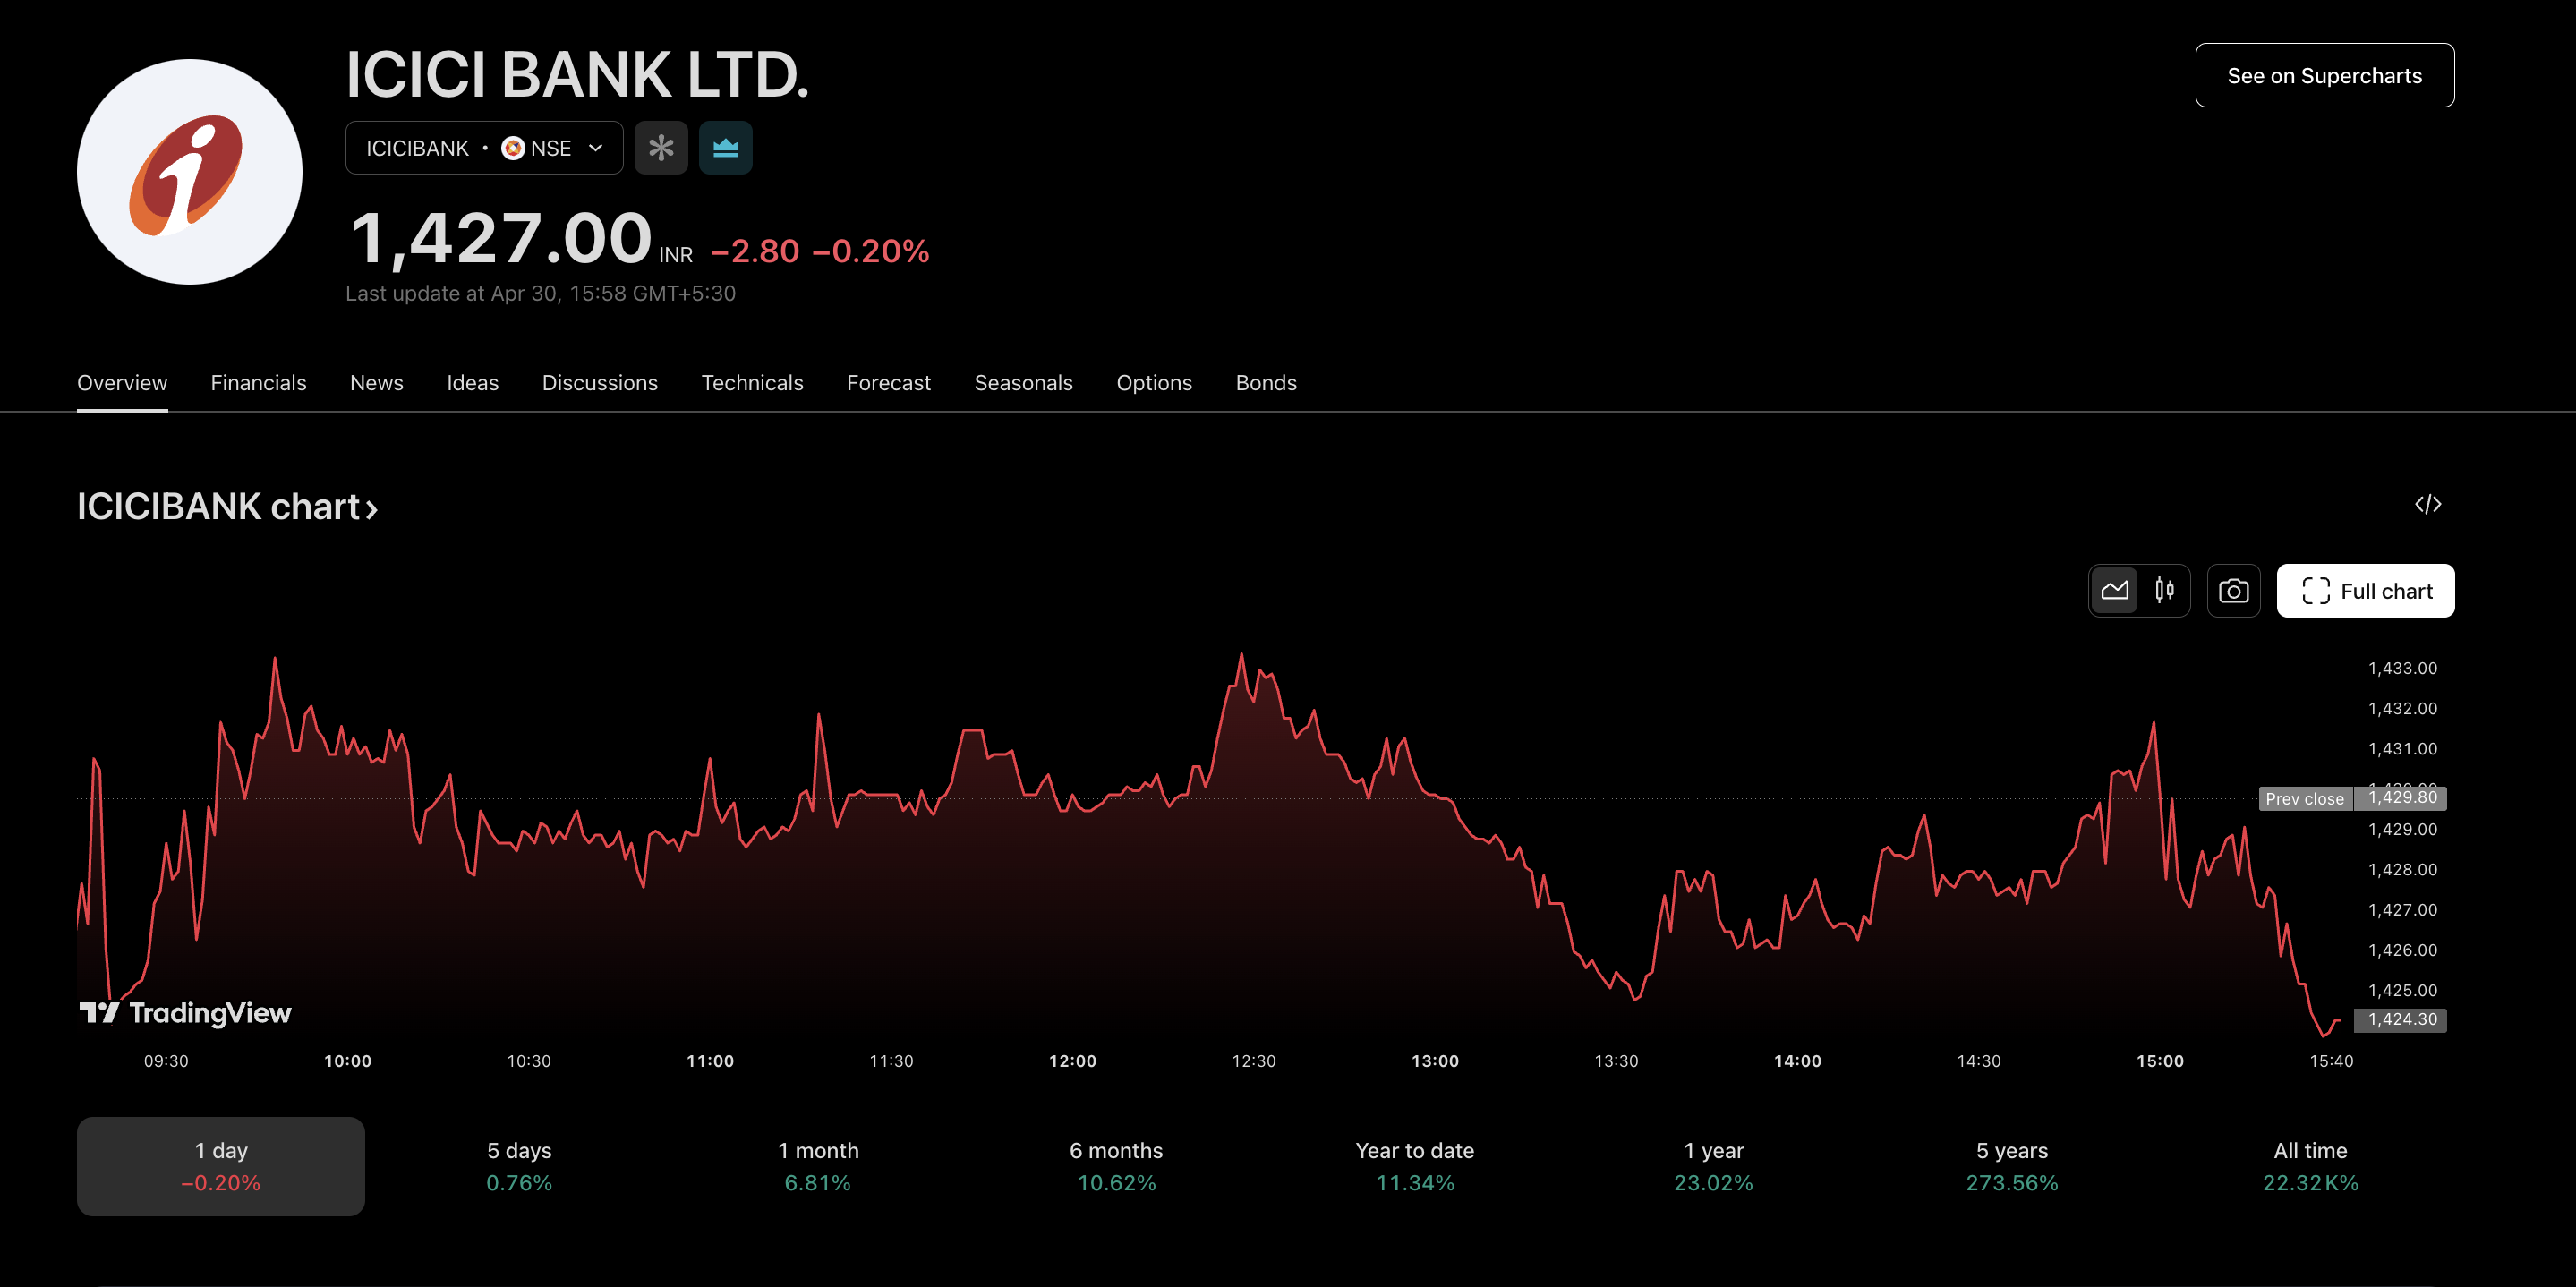The height and width of the screenshot is (1287, 2576).
Task: Select the 1 month range
Action: coord(818,1166)
